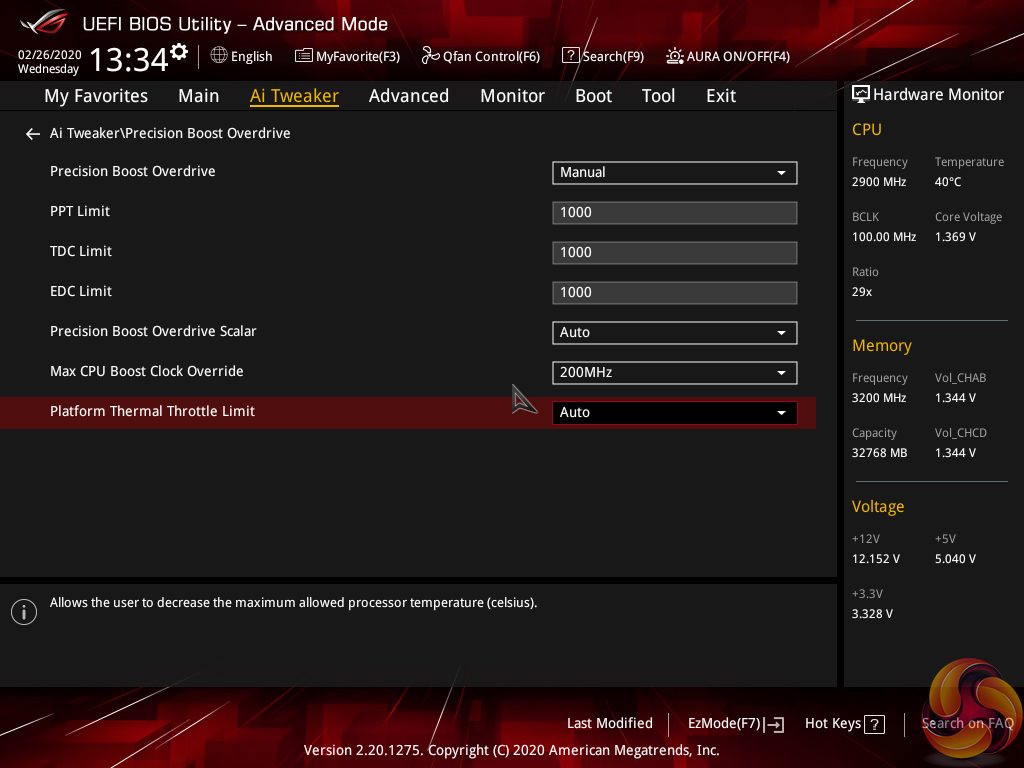Open Max CPU Boost Clock Override dropdown
This screenshot has height=768, width=1024.
click(674, 372)
